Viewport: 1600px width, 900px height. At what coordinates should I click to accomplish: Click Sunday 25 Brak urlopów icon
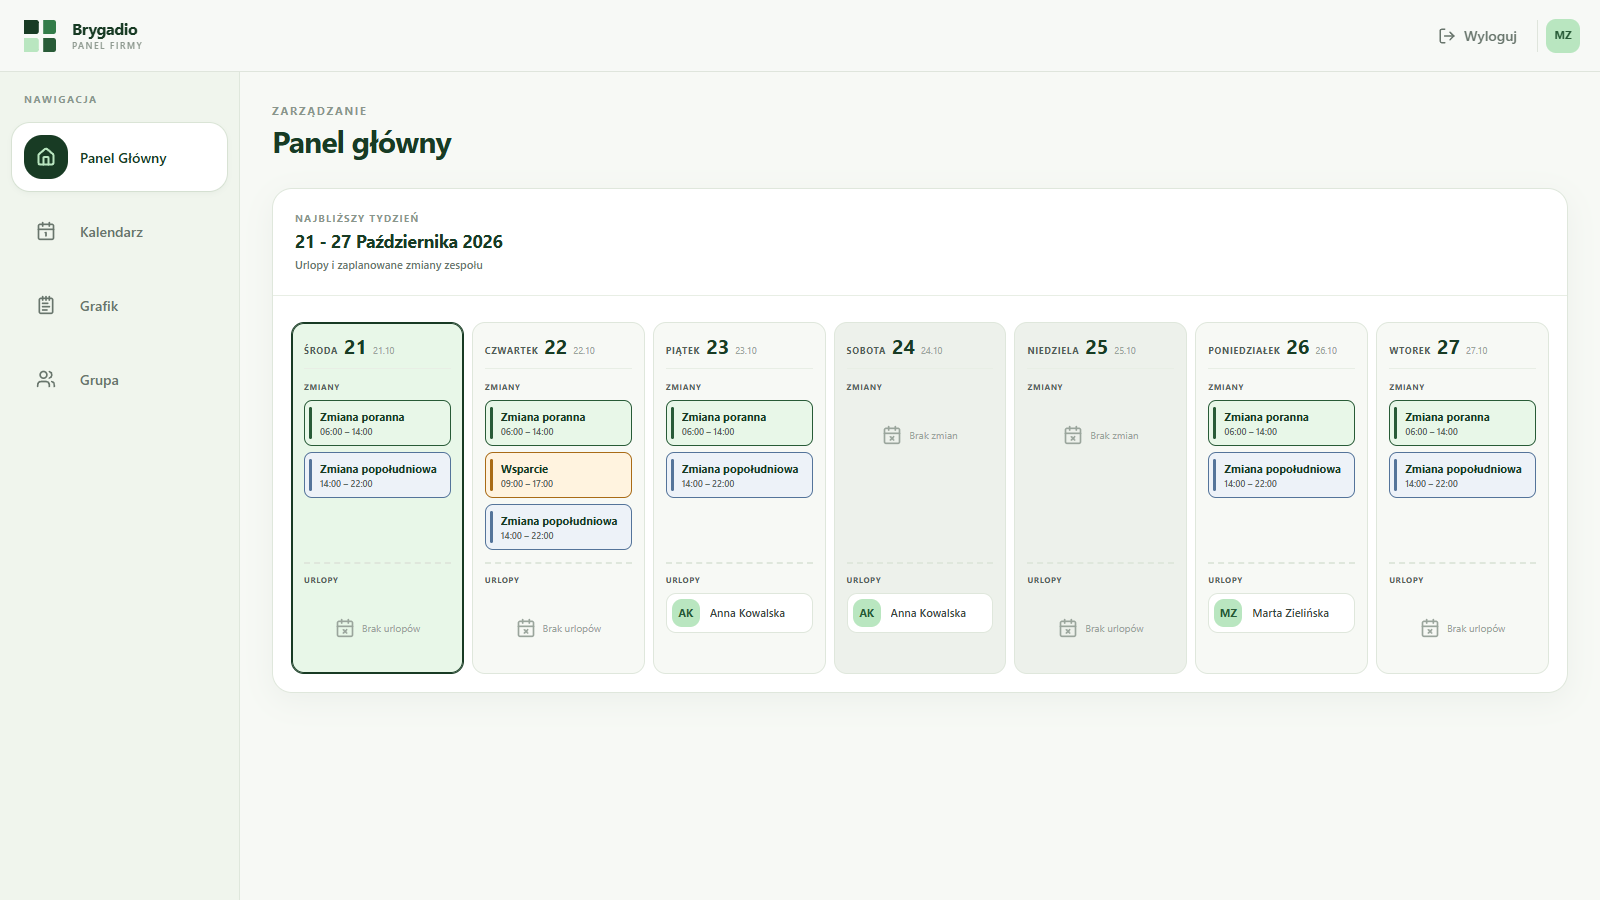point(1068,628)
